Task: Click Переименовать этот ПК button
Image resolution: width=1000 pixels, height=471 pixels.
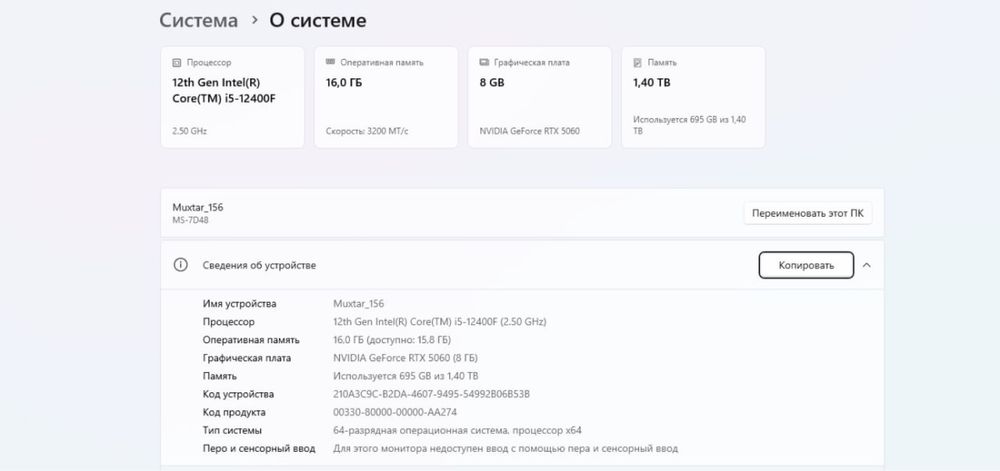Action: click(x=807, y=214)
